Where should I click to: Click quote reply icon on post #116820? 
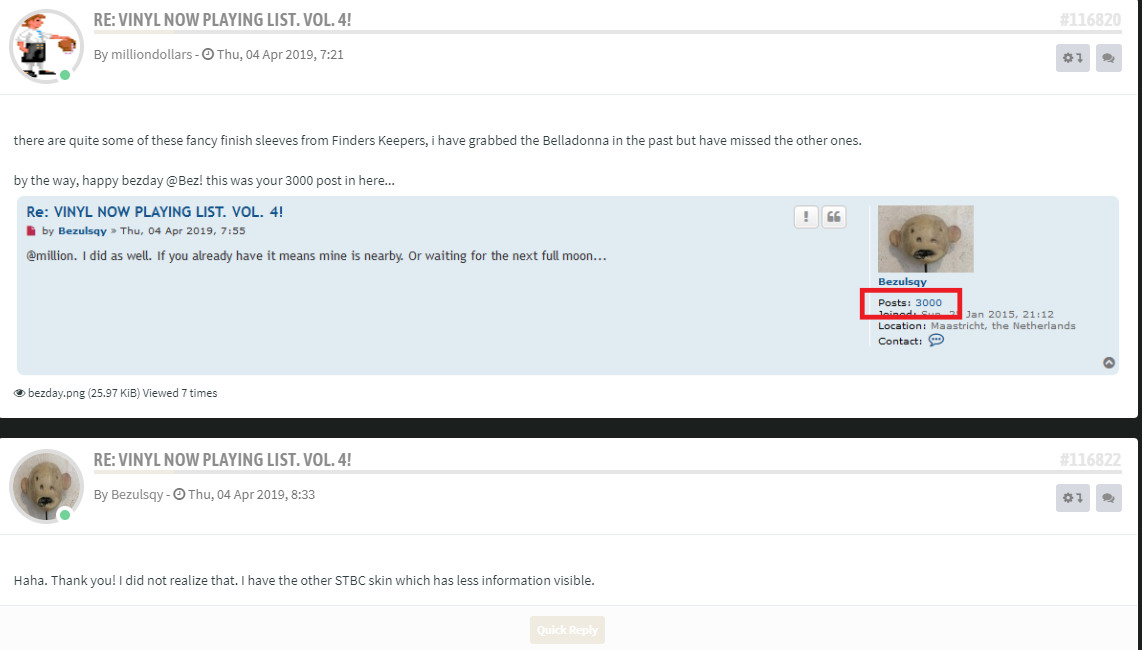coord(1108,58)
